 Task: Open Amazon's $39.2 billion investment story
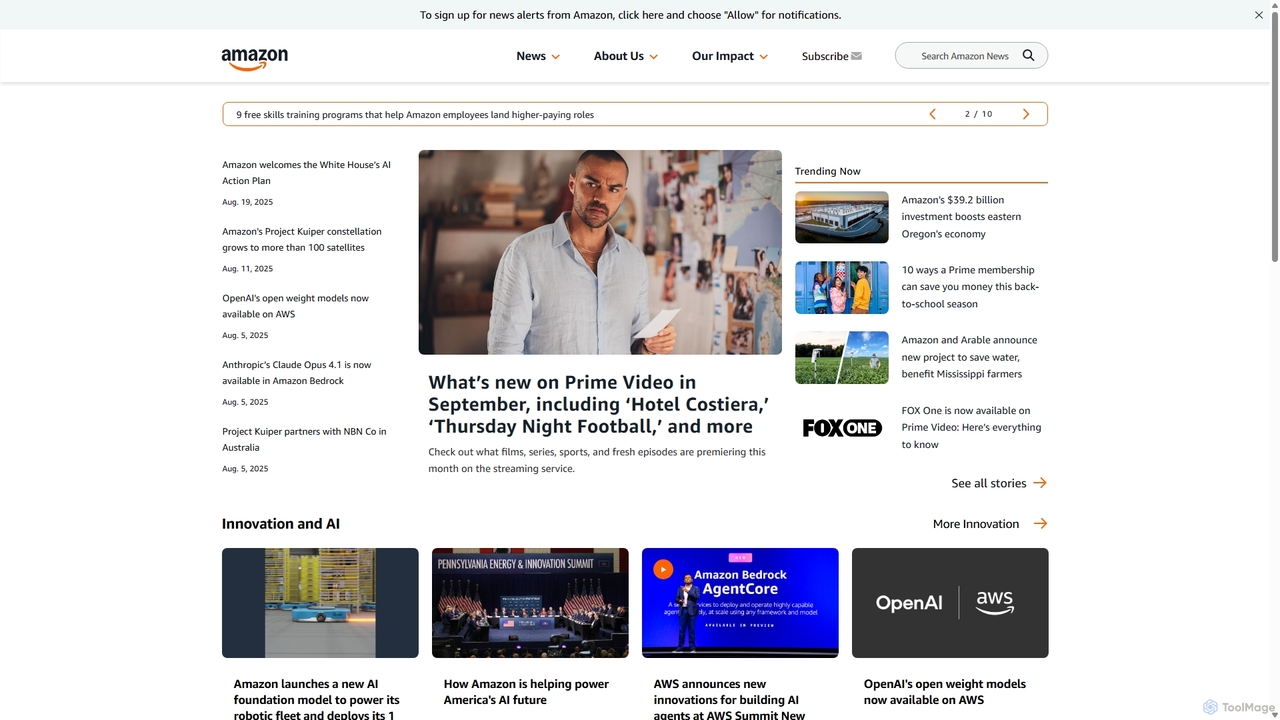(x=961, y=217)
